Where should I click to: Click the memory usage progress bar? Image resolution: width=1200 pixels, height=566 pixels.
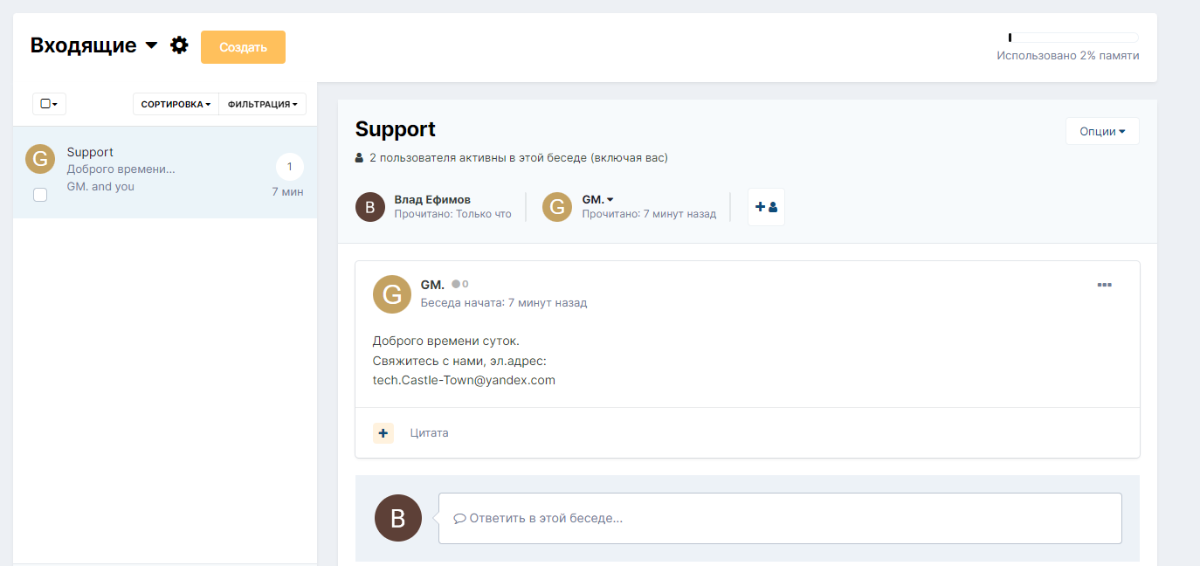[x=1073, y=38]
